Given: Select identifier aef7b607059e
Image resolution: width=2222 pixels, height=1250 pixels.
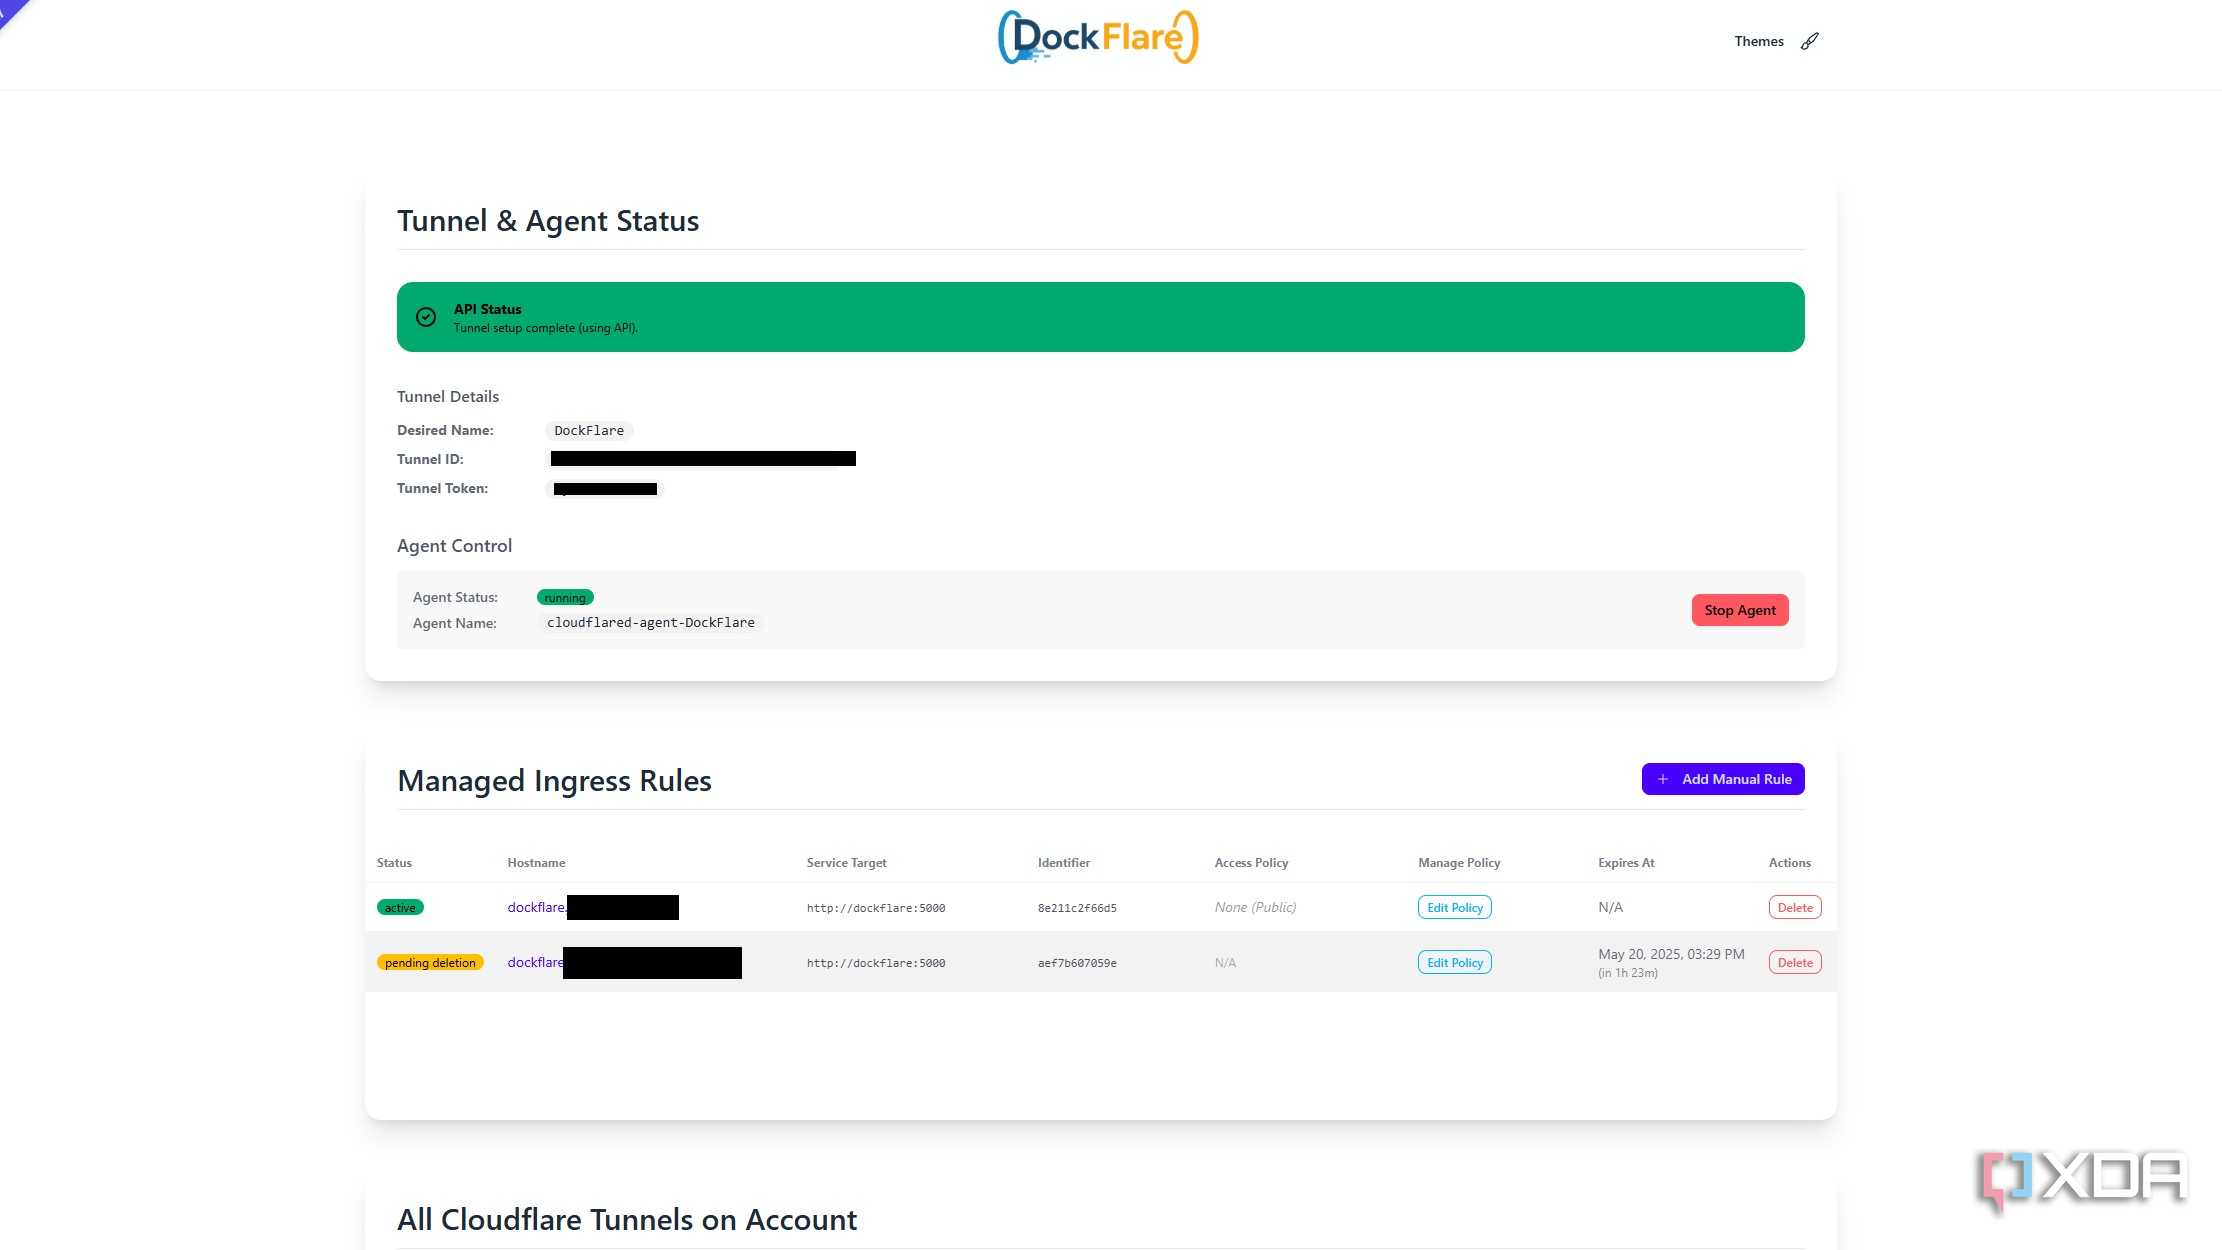Looking at the screenshot, I should point(1077,963).
